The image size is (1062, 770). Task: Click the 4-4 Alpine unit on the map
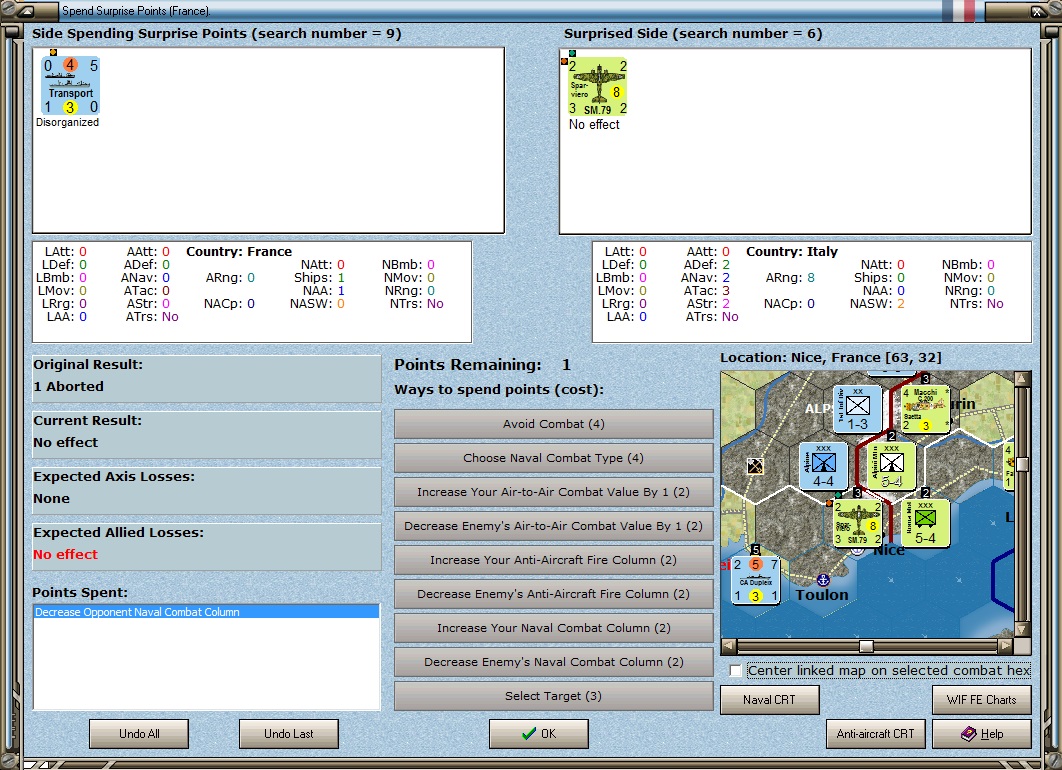(824, 466)
